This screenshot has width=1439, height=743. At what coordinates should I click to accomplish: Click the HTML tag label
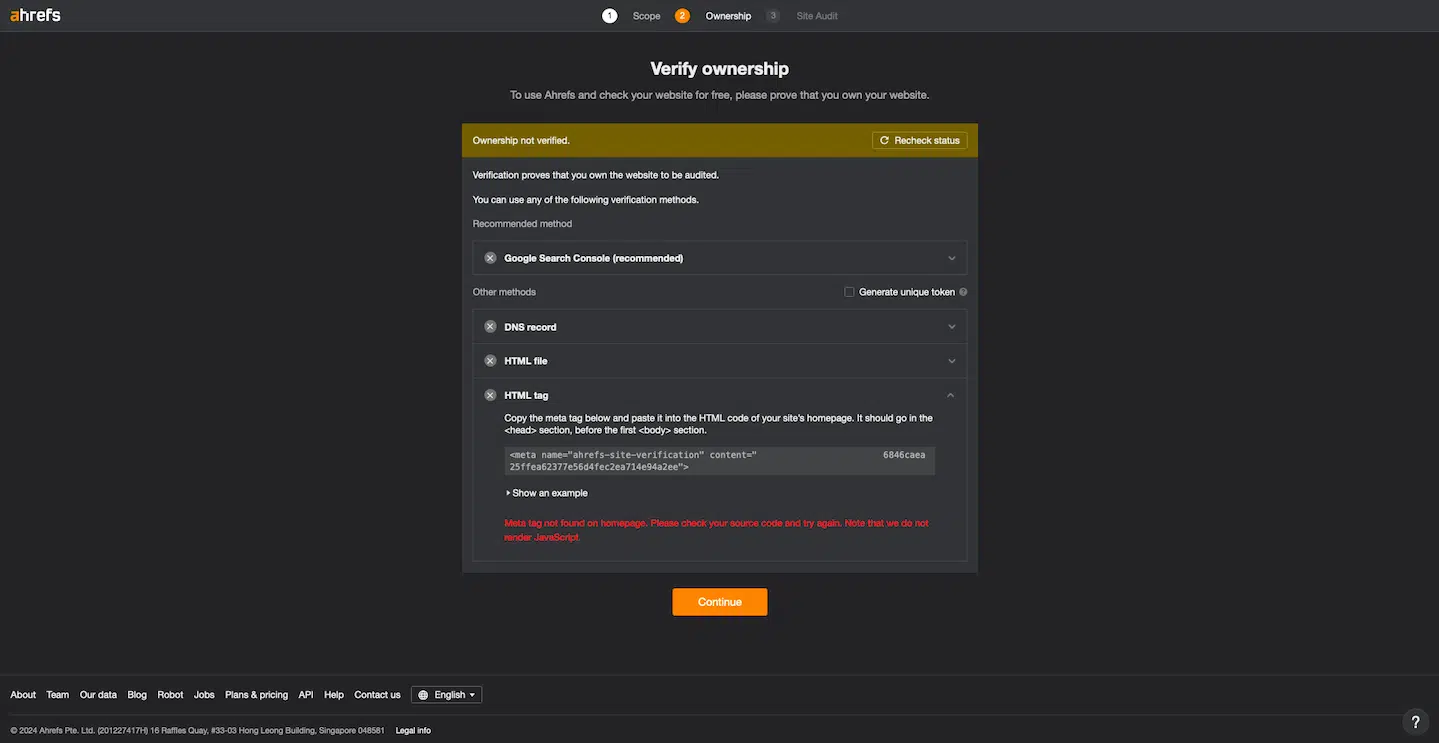(526, 395)
